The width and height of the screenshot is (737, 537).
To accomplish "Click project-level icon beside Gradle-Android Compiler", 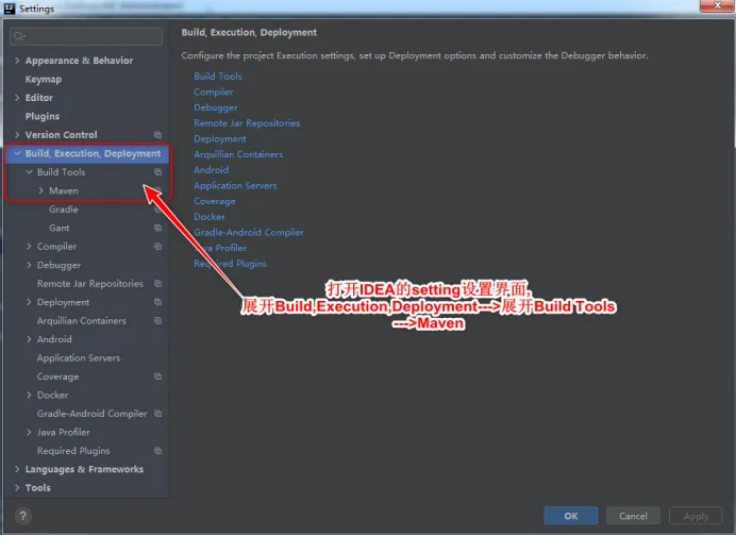I will (158, 414).
